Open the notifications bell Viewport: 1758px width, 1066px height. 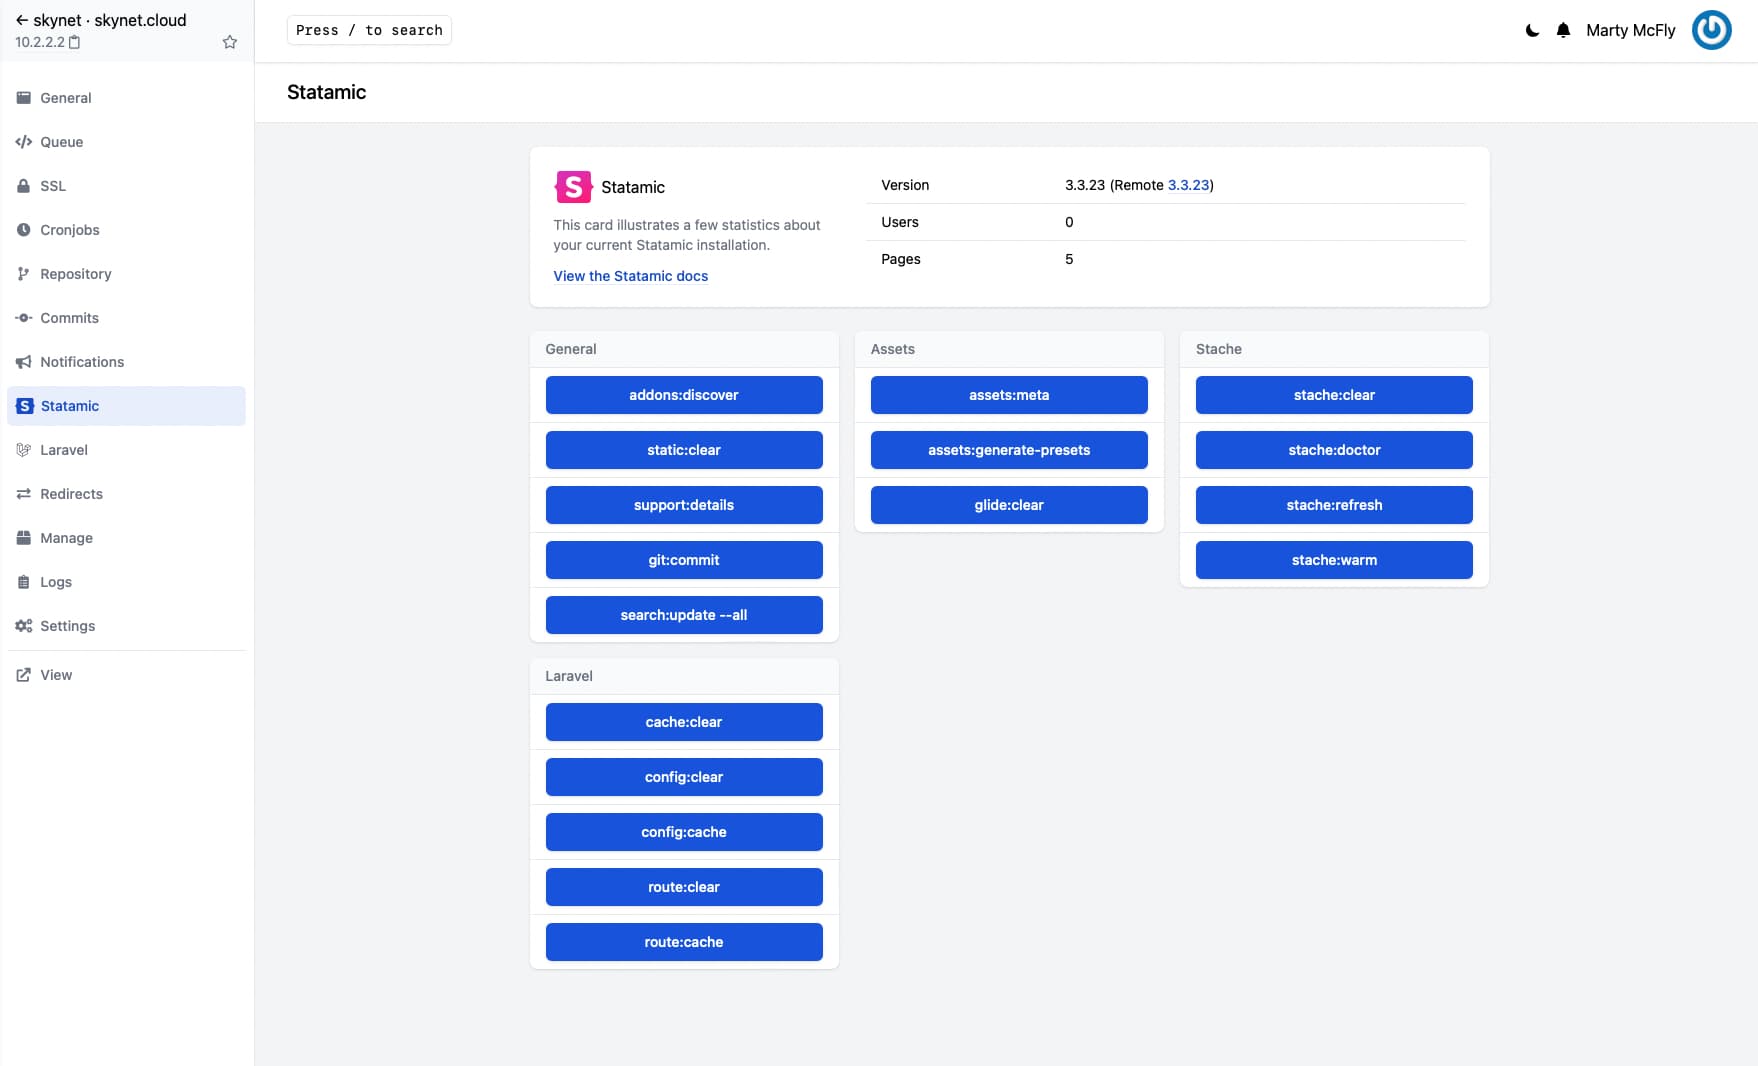[x=1563, y=30]
